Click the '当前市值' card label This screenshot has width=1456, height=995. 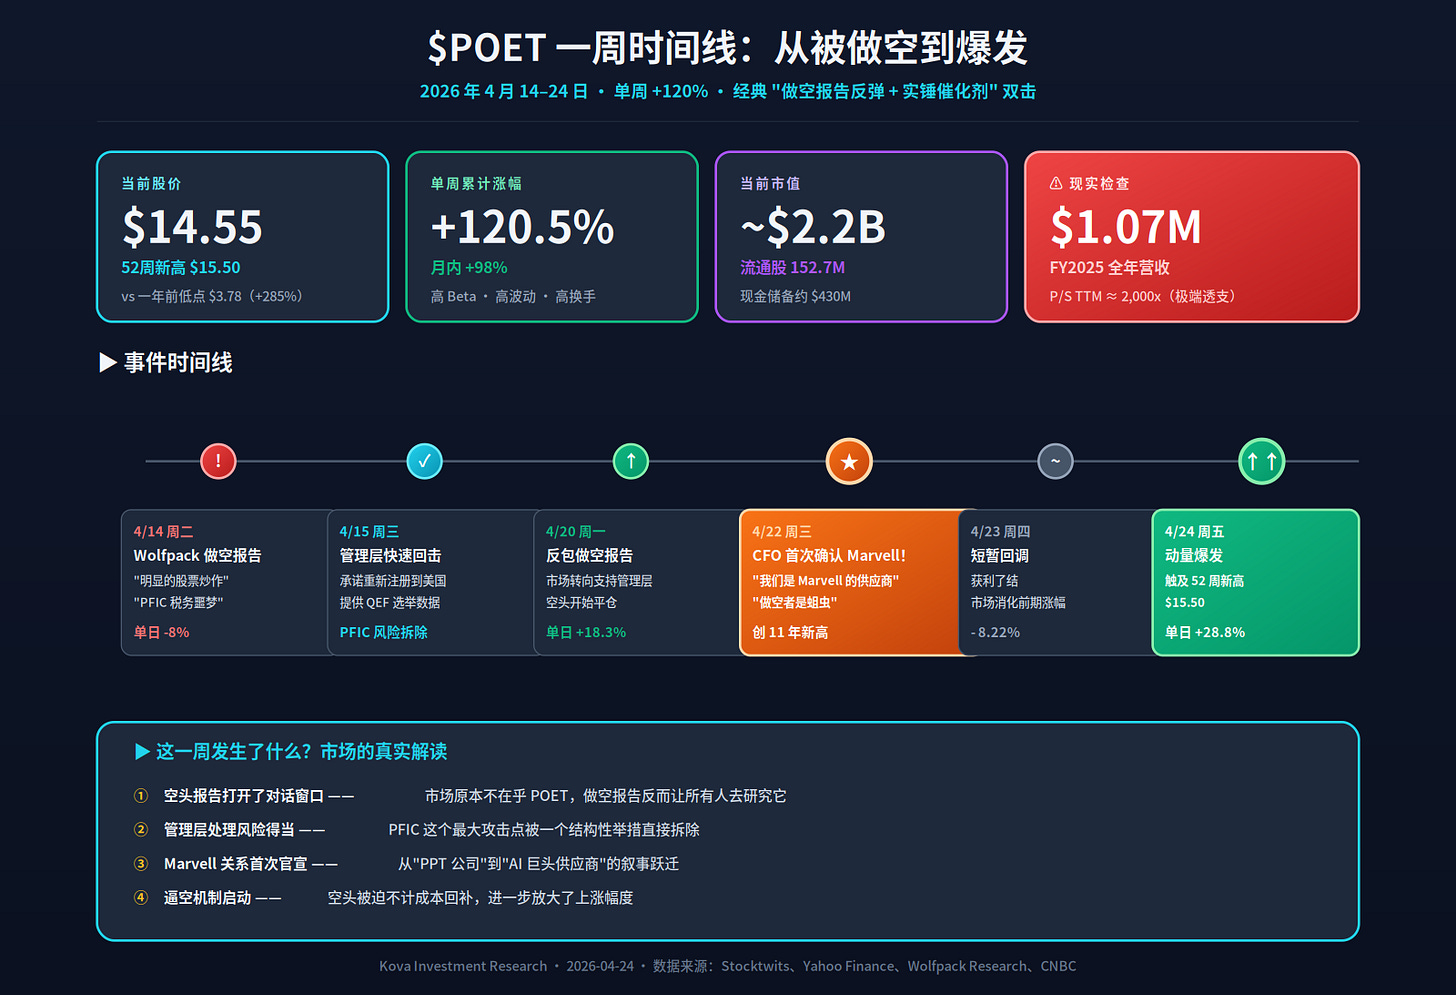[x=770, y=183]
